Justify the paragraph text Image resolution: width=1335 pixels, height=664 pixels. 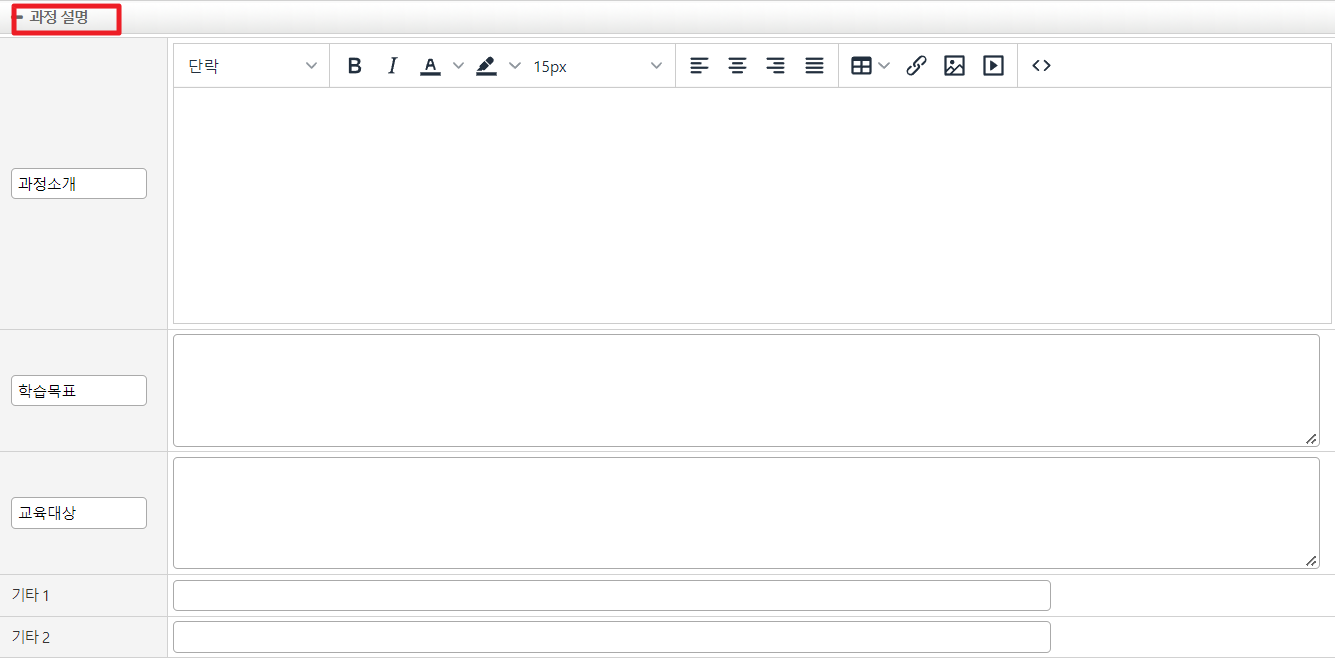tap(814, 66)
